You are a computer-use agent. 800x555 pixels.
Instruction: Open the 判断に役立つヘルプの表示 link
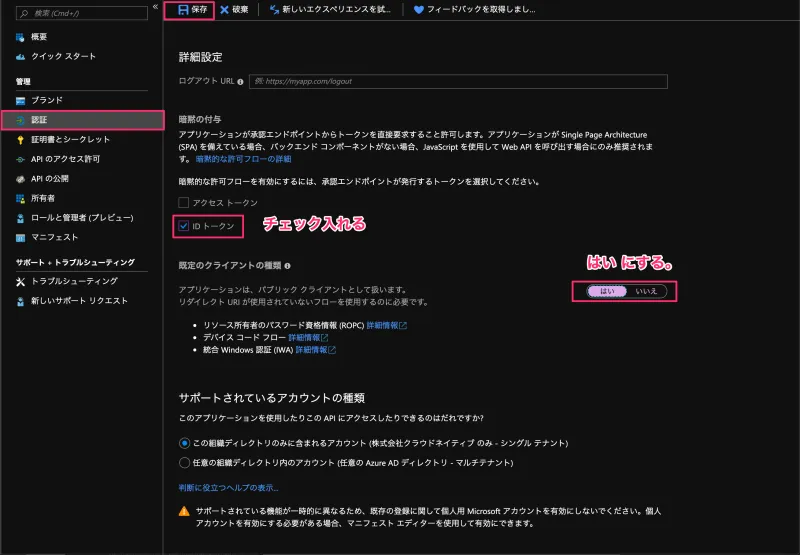point(229,488)
